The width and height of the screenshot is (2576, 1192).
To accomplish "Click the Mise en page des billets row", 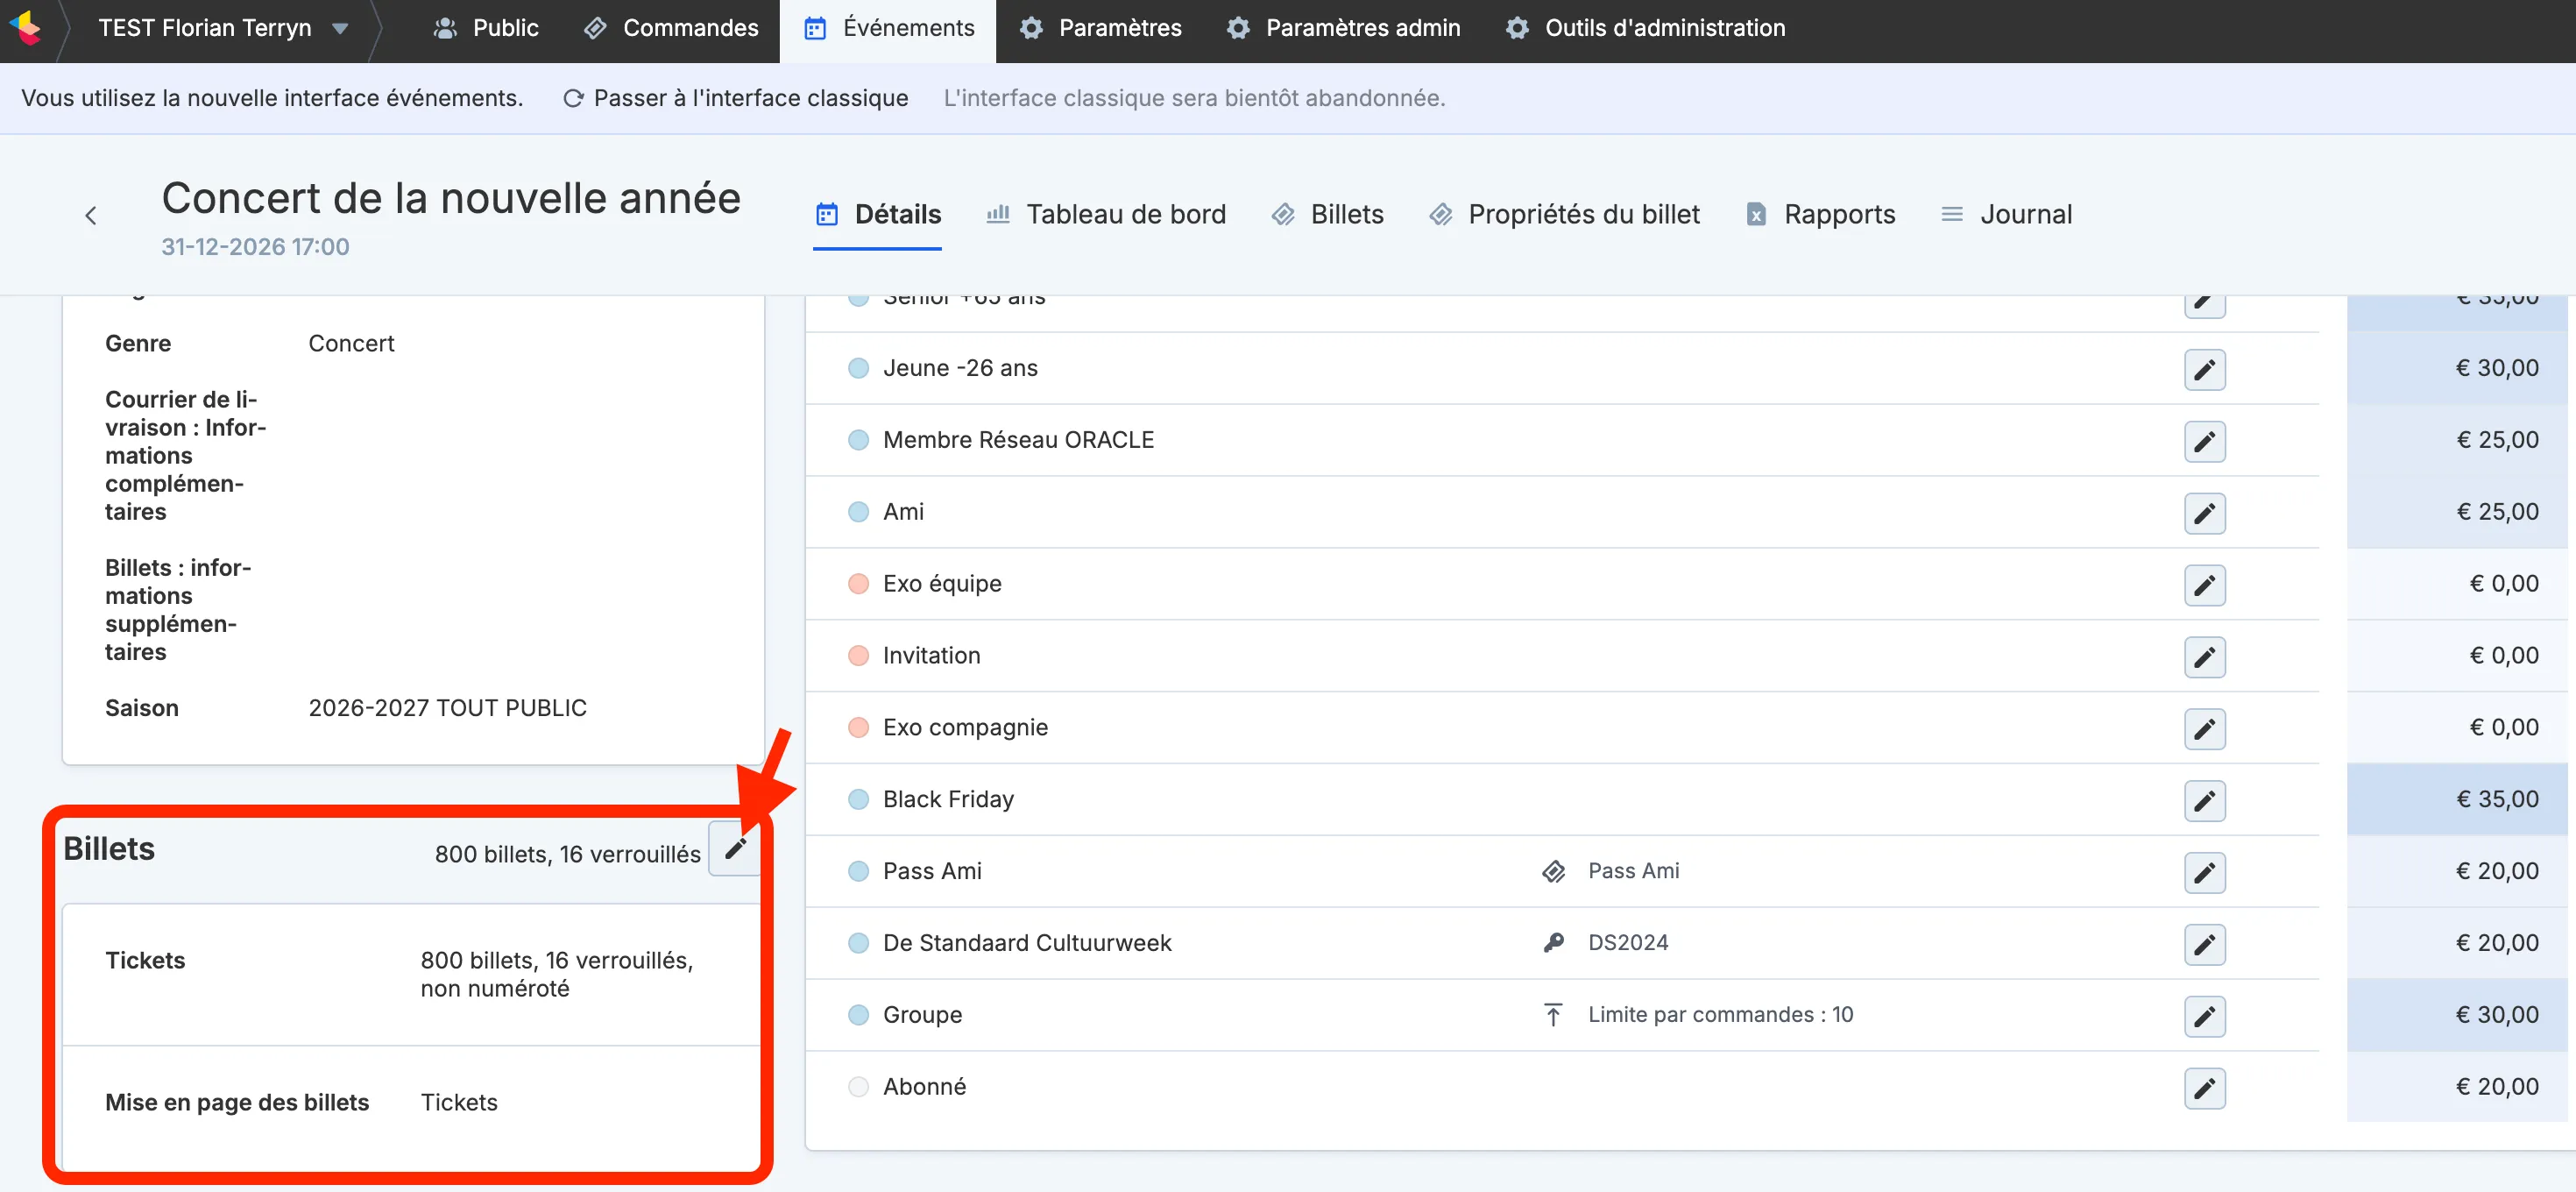I will pyautogui.click(x=412, y=1103).
